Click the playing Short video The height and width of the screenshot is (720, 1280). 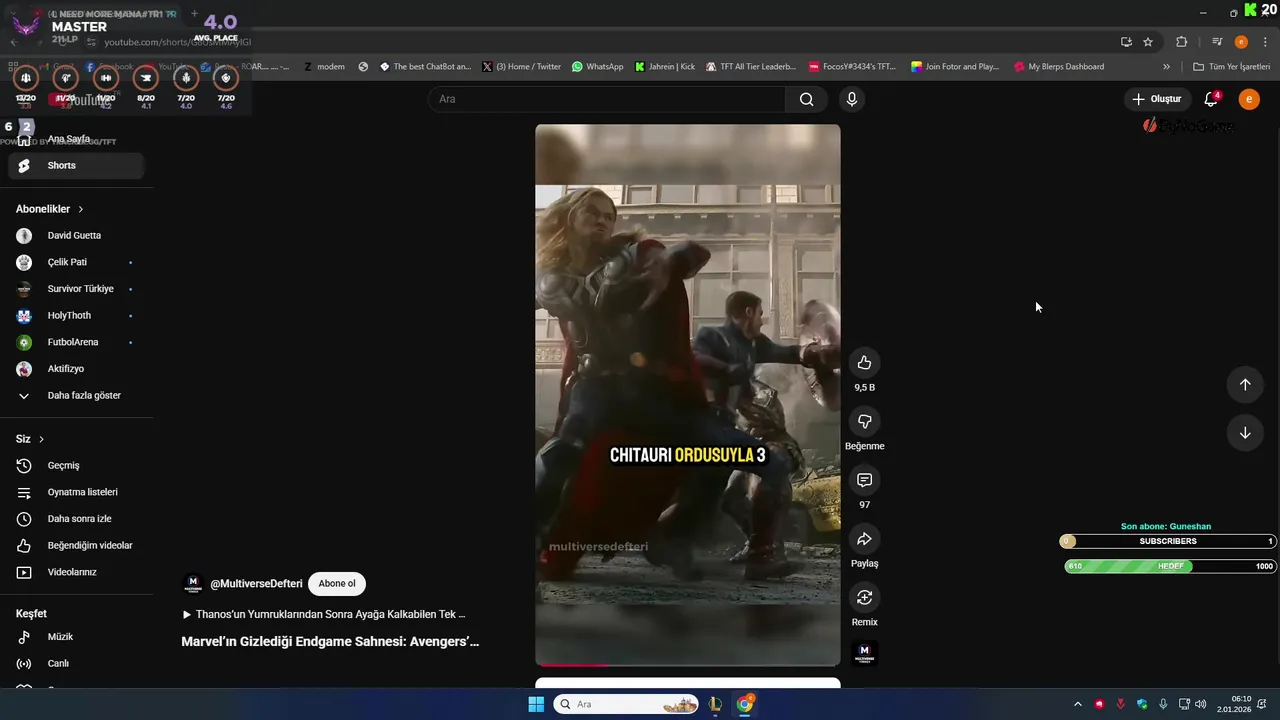click(688, 395)
